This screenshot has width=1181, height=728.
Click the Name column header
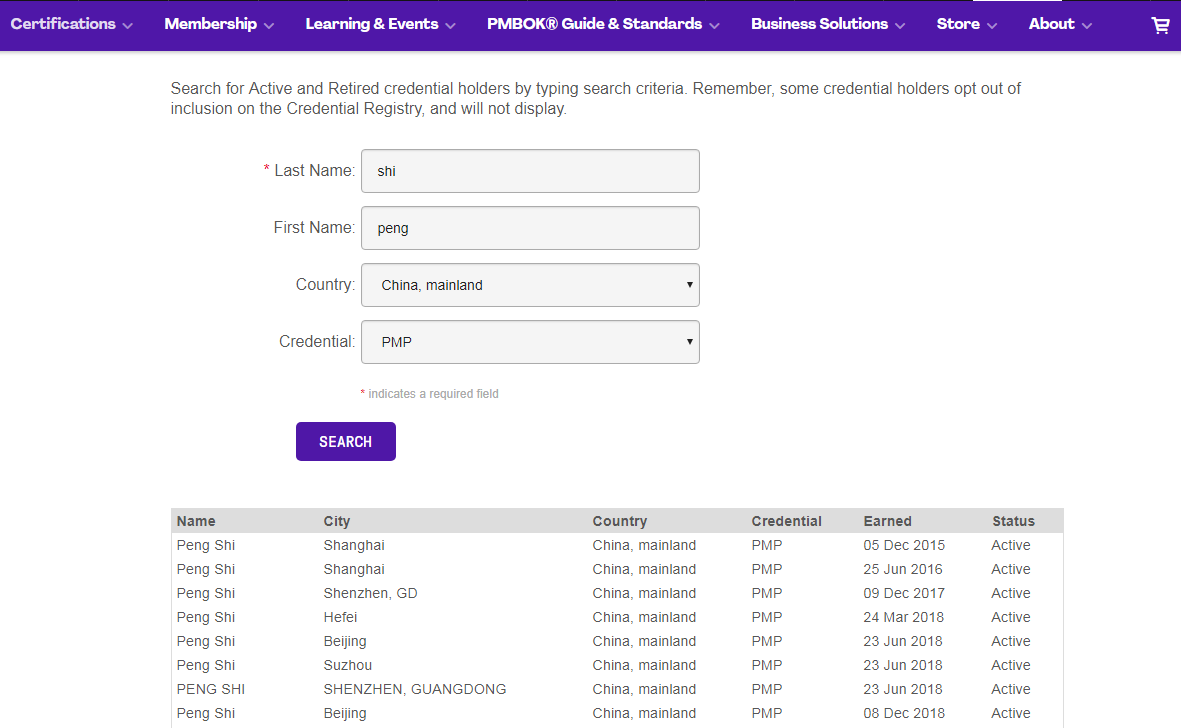[x=196, y=521]
